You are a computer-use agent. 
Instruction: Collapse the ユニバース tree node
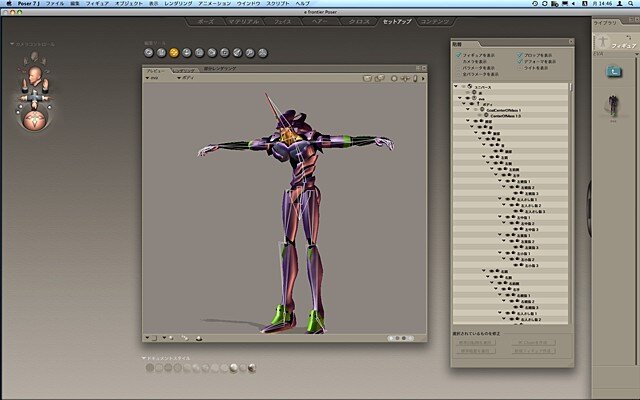point(456,87)
